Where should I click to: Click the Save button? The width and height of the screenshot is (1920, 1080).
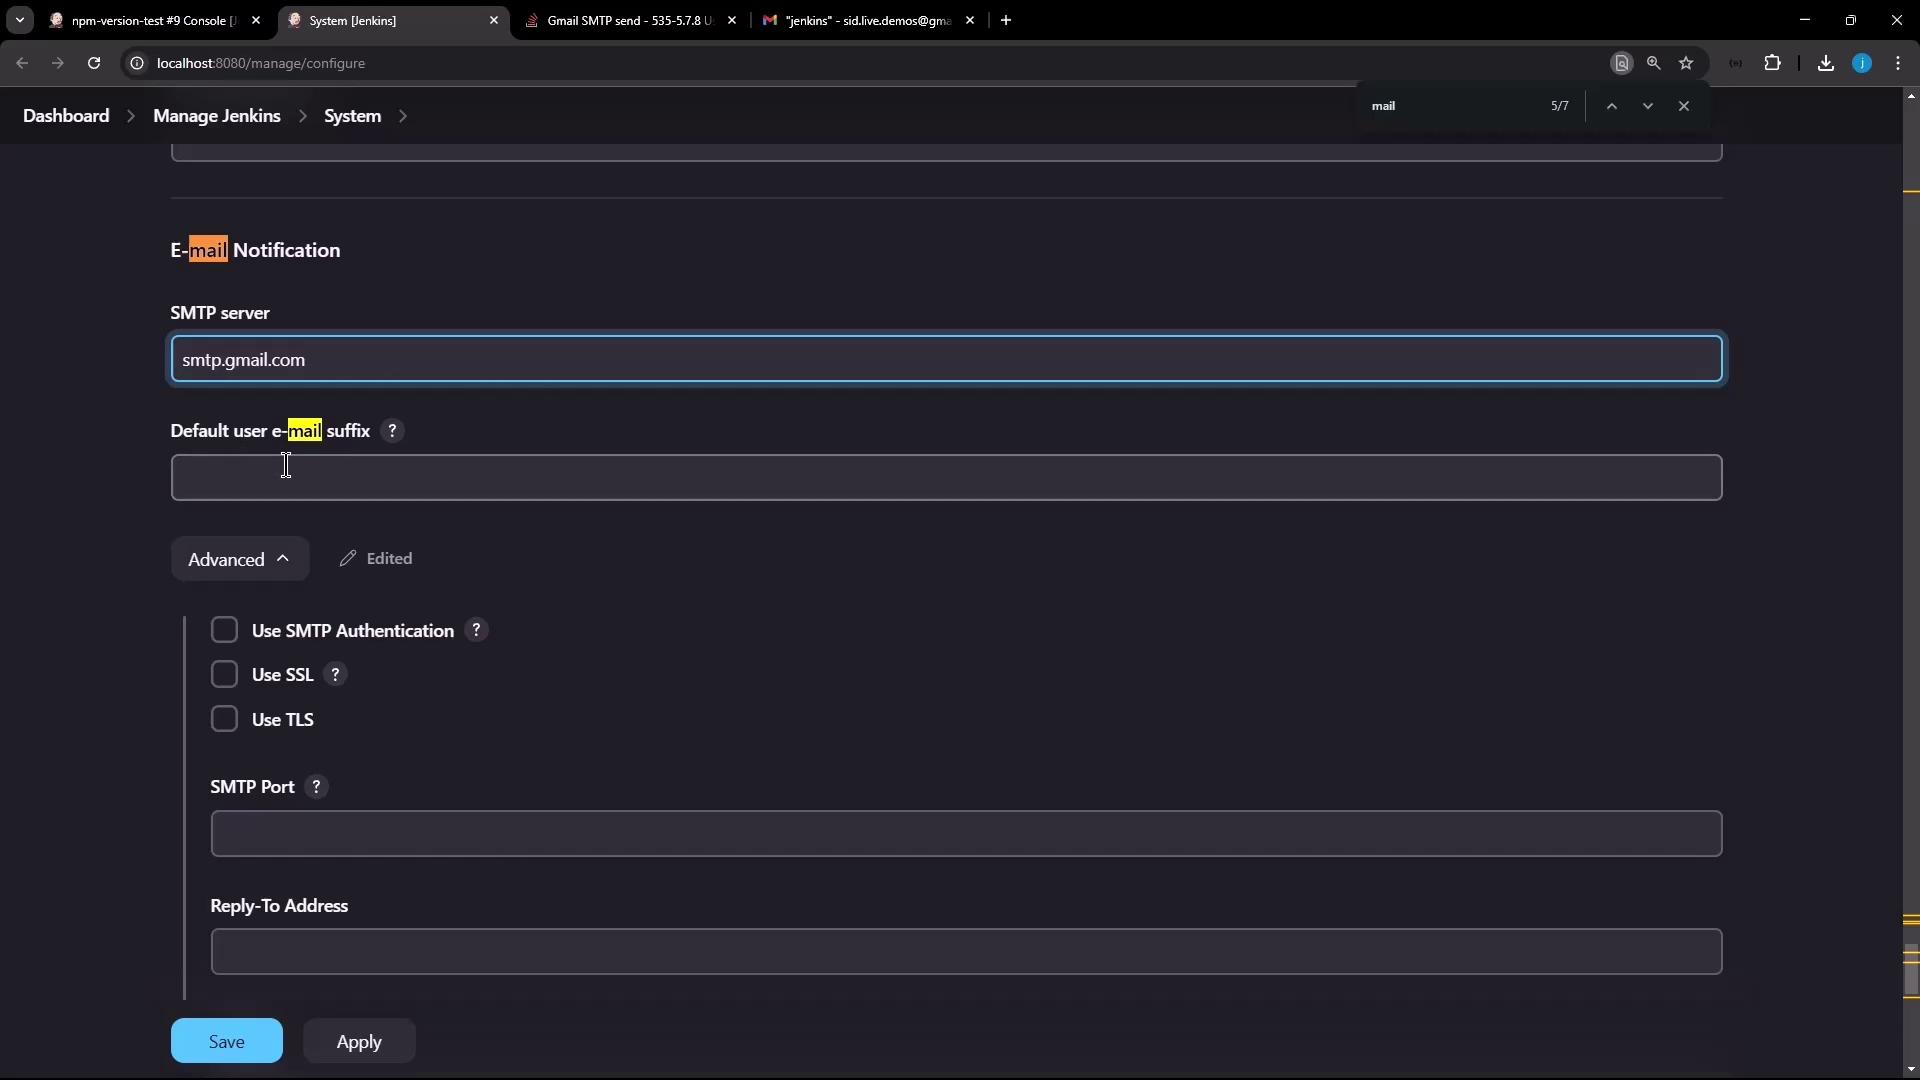coord(226,1041)
